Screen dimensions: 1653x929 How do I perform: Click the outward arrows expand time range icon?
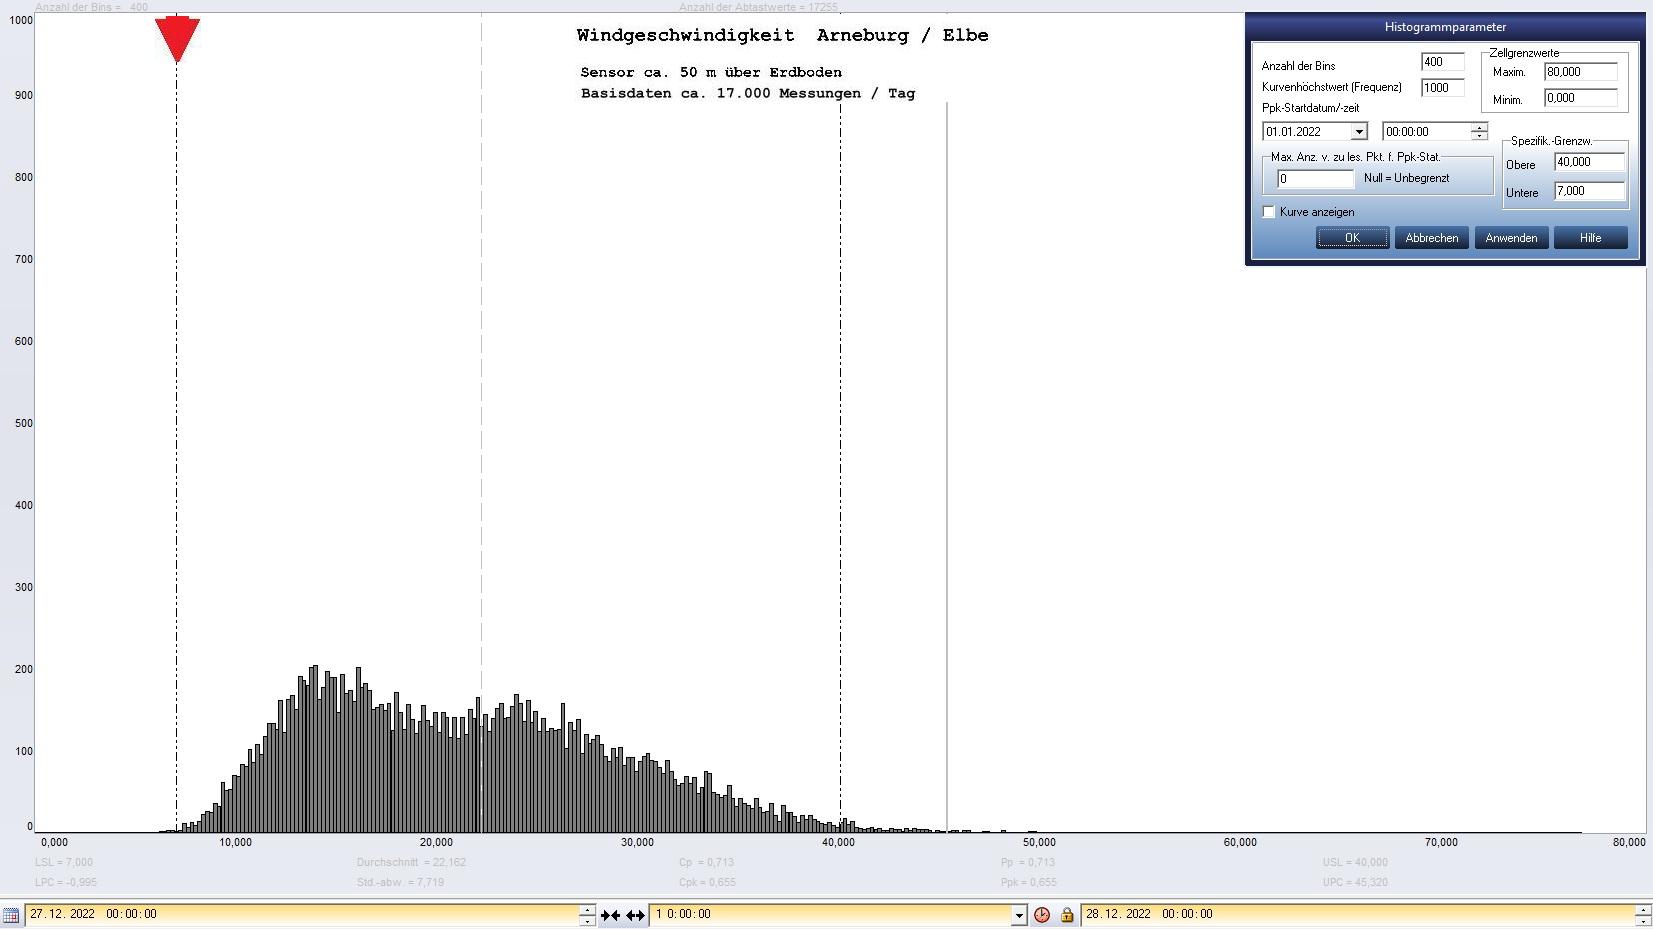point(635,915)
